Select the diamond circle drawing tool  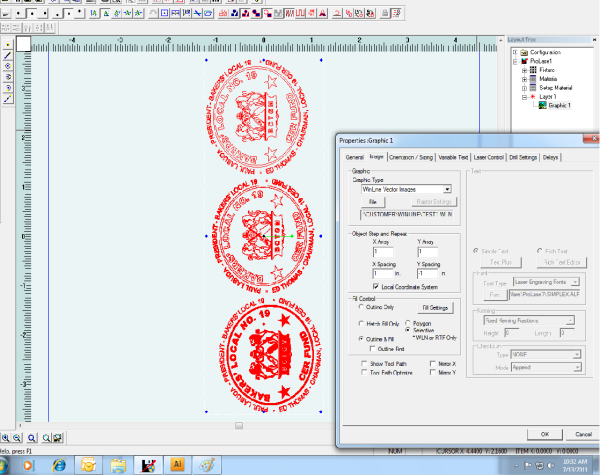7,66
